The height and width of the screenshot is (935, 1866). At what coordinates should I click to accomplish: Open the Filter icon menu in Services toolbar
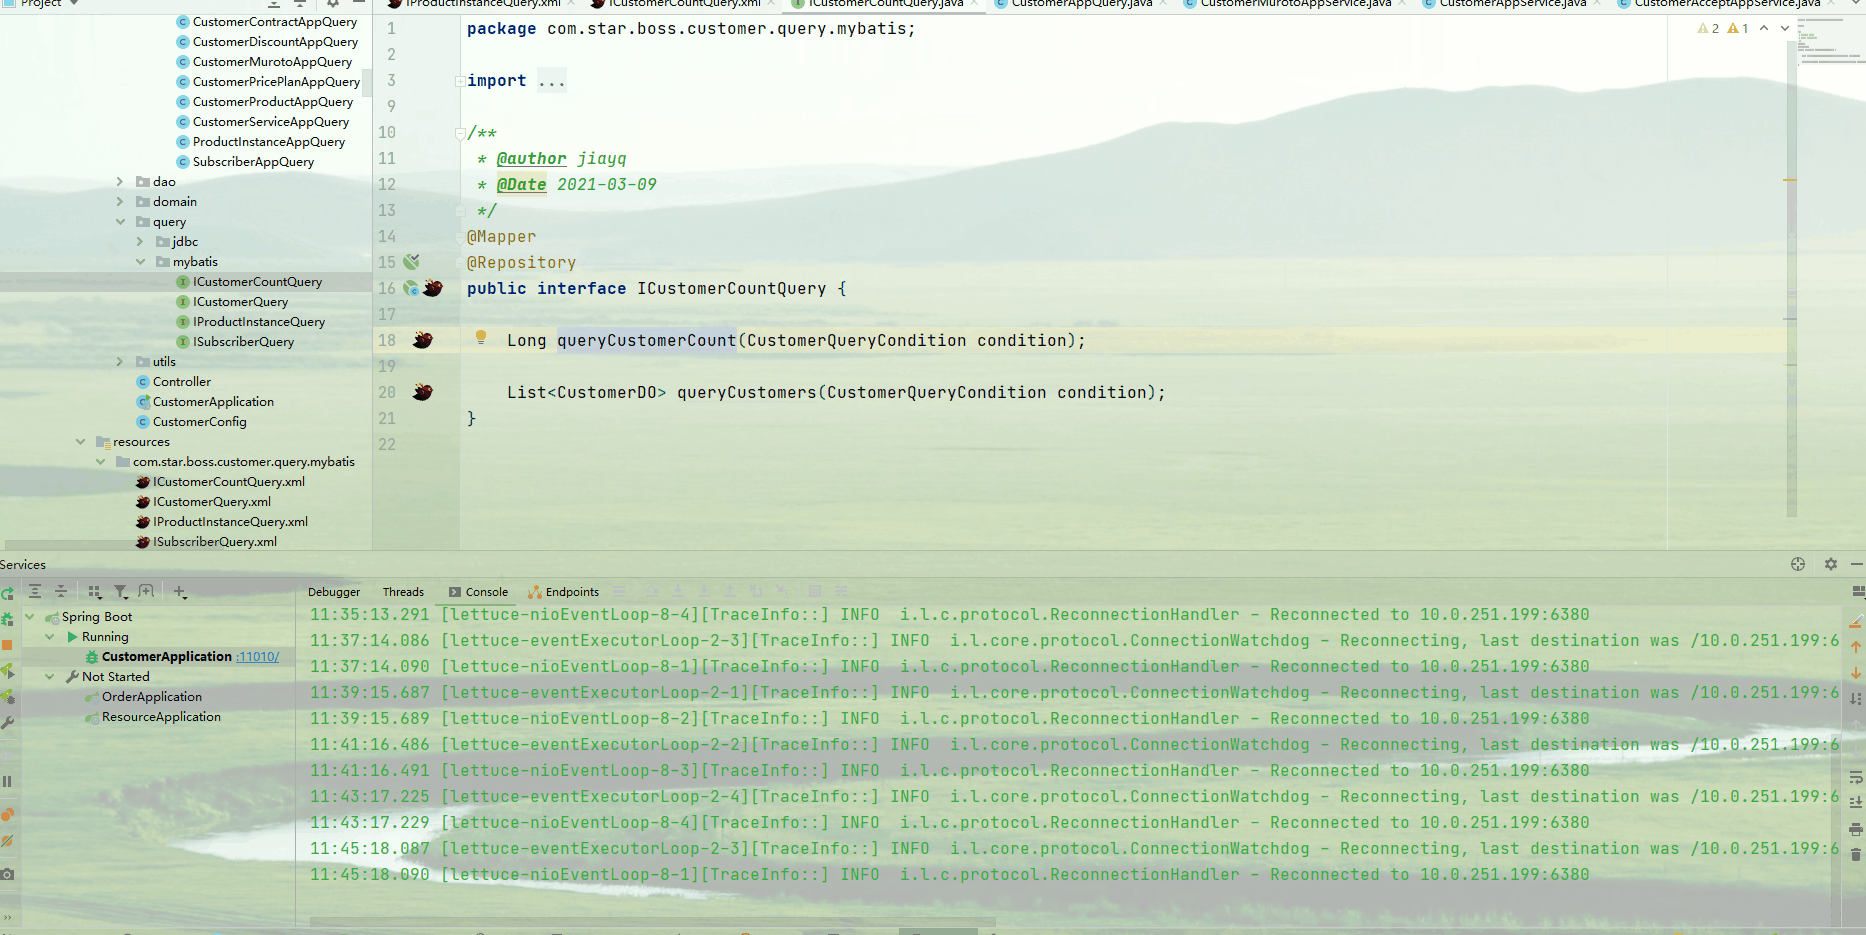pyautogui.click(x=121, y=592)
